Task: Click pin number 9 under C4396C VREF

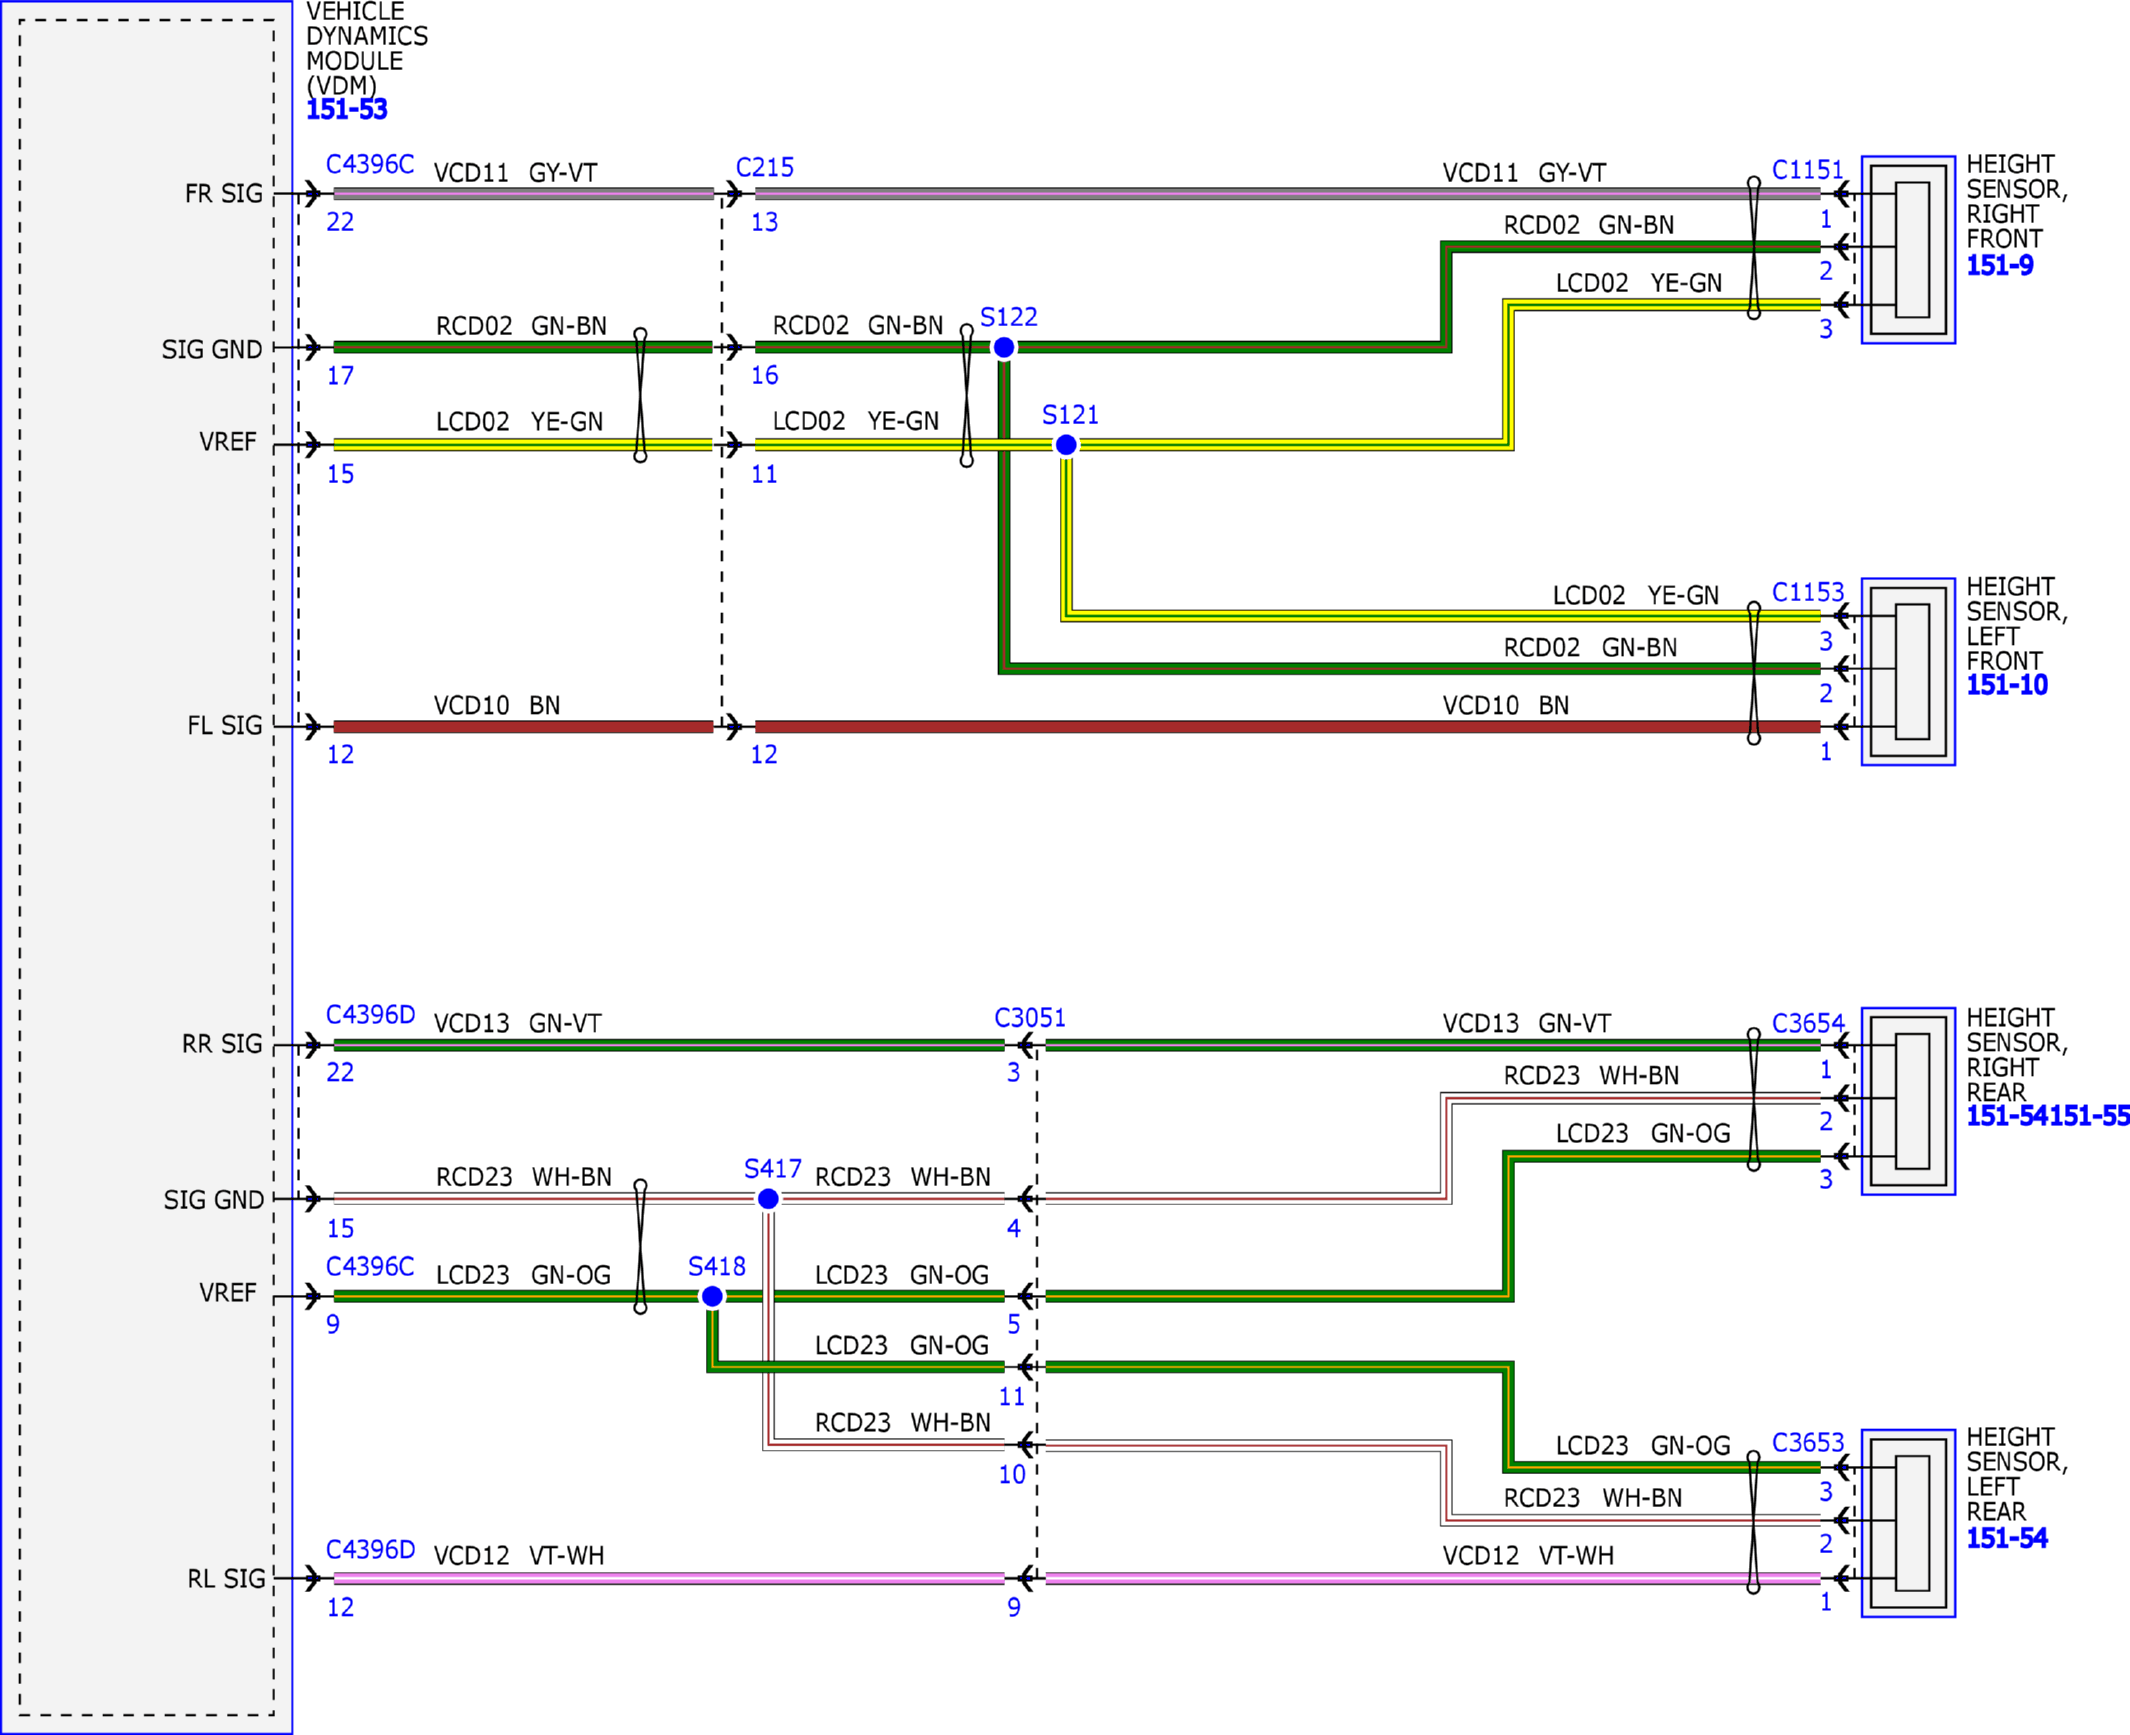Action: [333, 1325]
